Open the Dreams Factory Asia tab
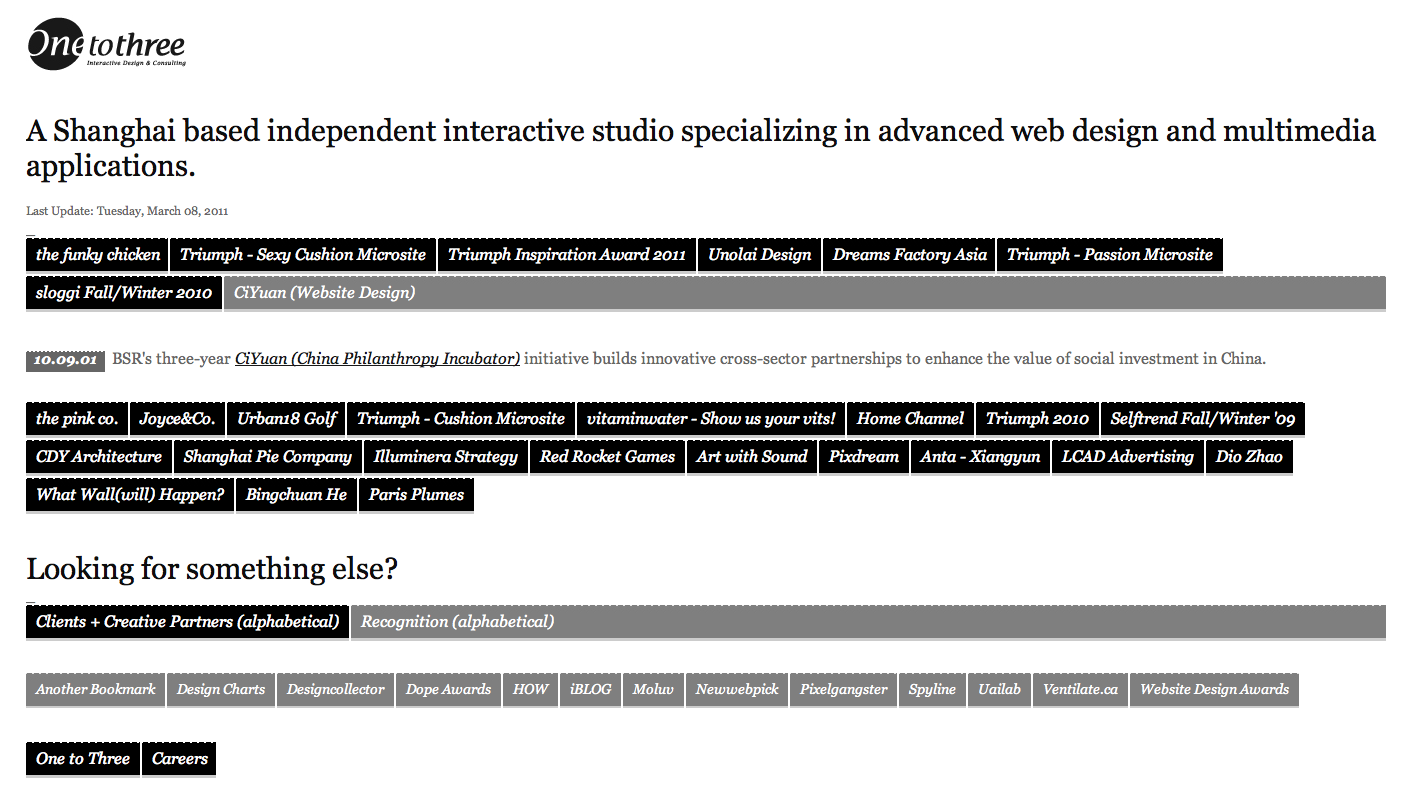Image resolution: width=1412 pixels, height=794 pixels. 910,254
